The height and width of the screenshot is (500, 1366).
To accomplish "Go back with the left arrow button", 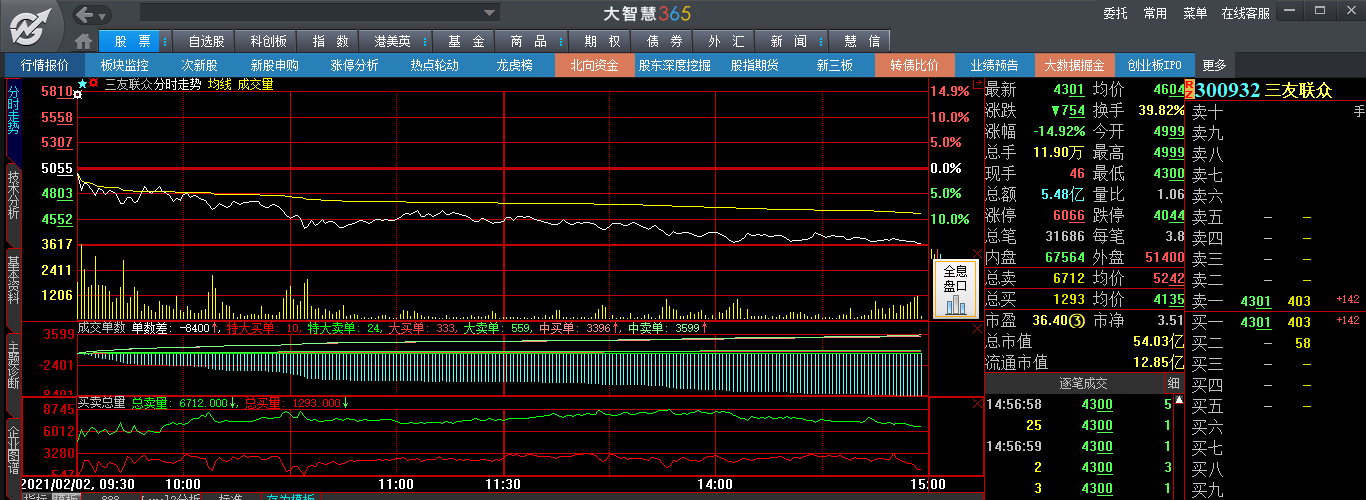I will 86,14.
